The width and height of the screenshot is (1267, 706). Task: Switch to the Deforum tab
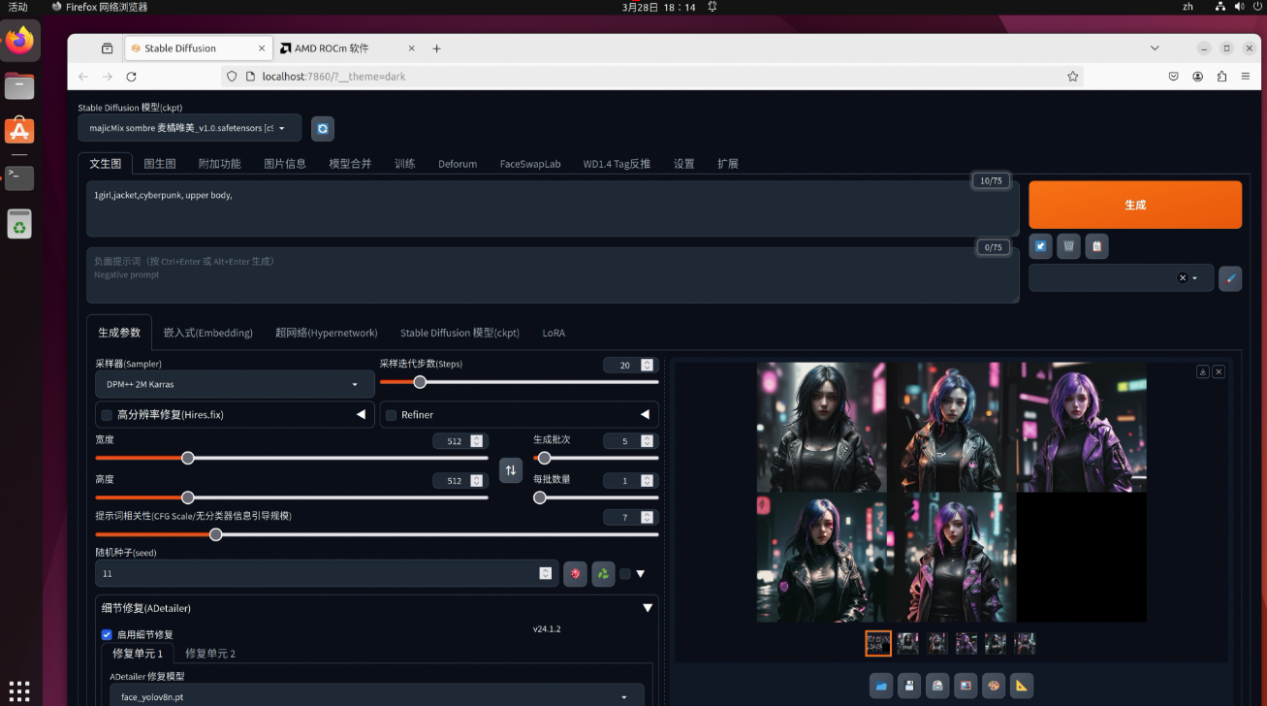(457, 164)
